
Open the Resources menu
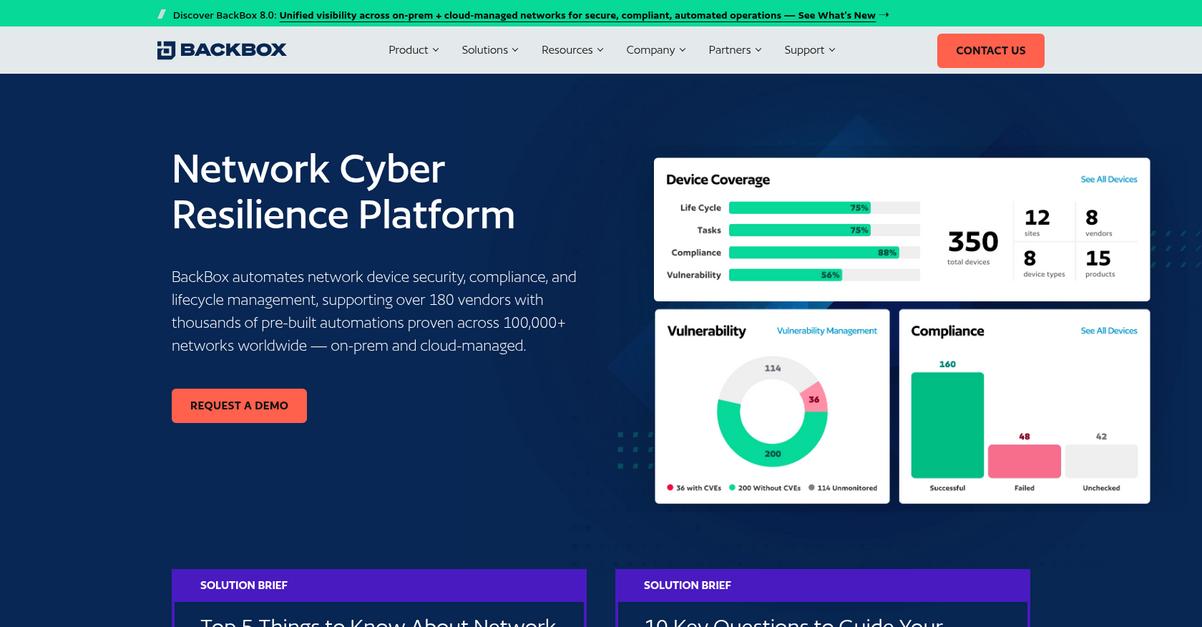click(572, 50)
